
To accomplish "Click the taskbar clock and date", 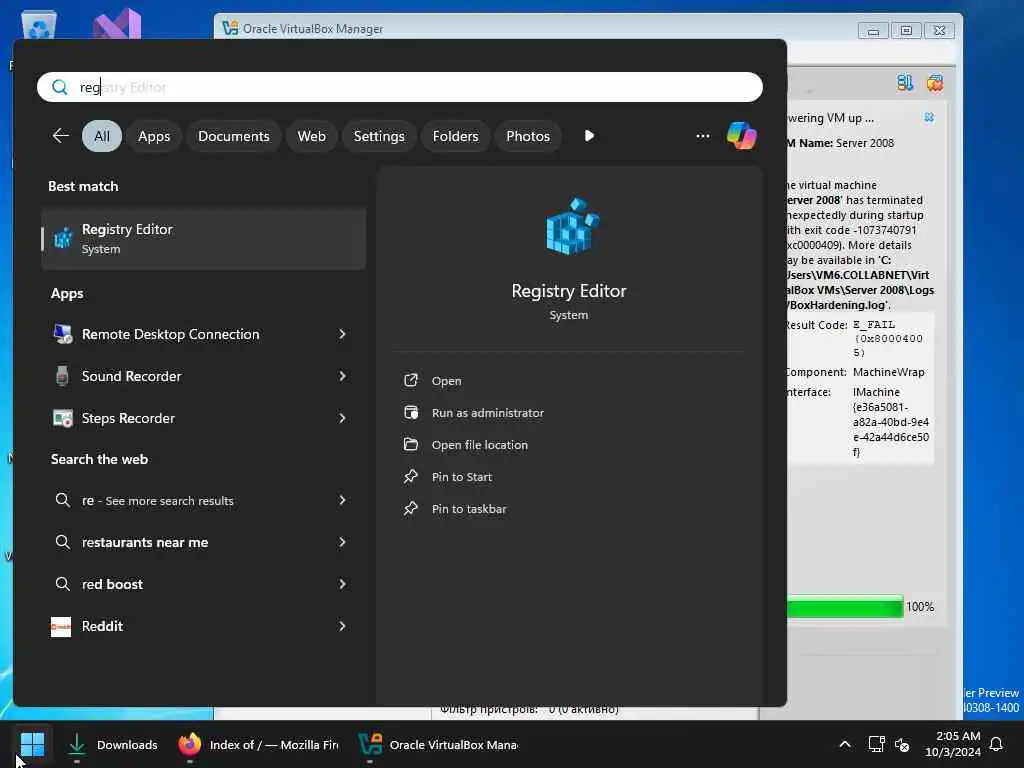I will [x=953, y=744].
